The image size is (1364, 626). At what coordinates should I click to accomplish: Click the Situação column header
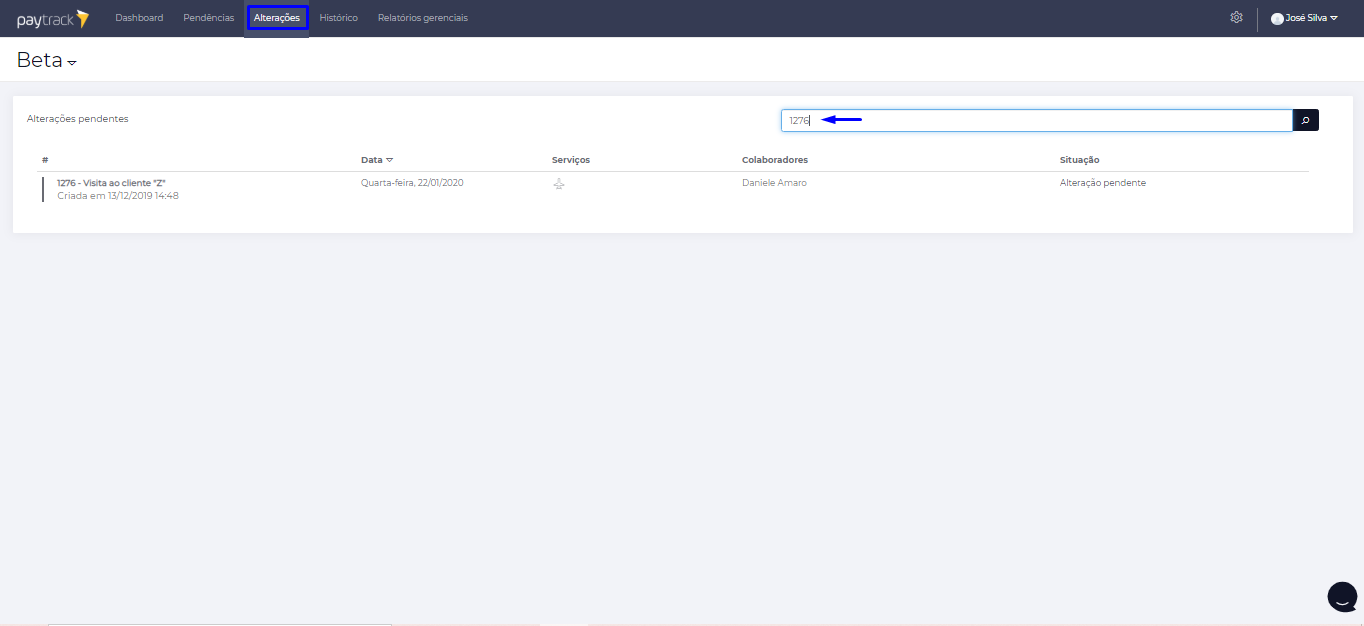point(1079,160)
